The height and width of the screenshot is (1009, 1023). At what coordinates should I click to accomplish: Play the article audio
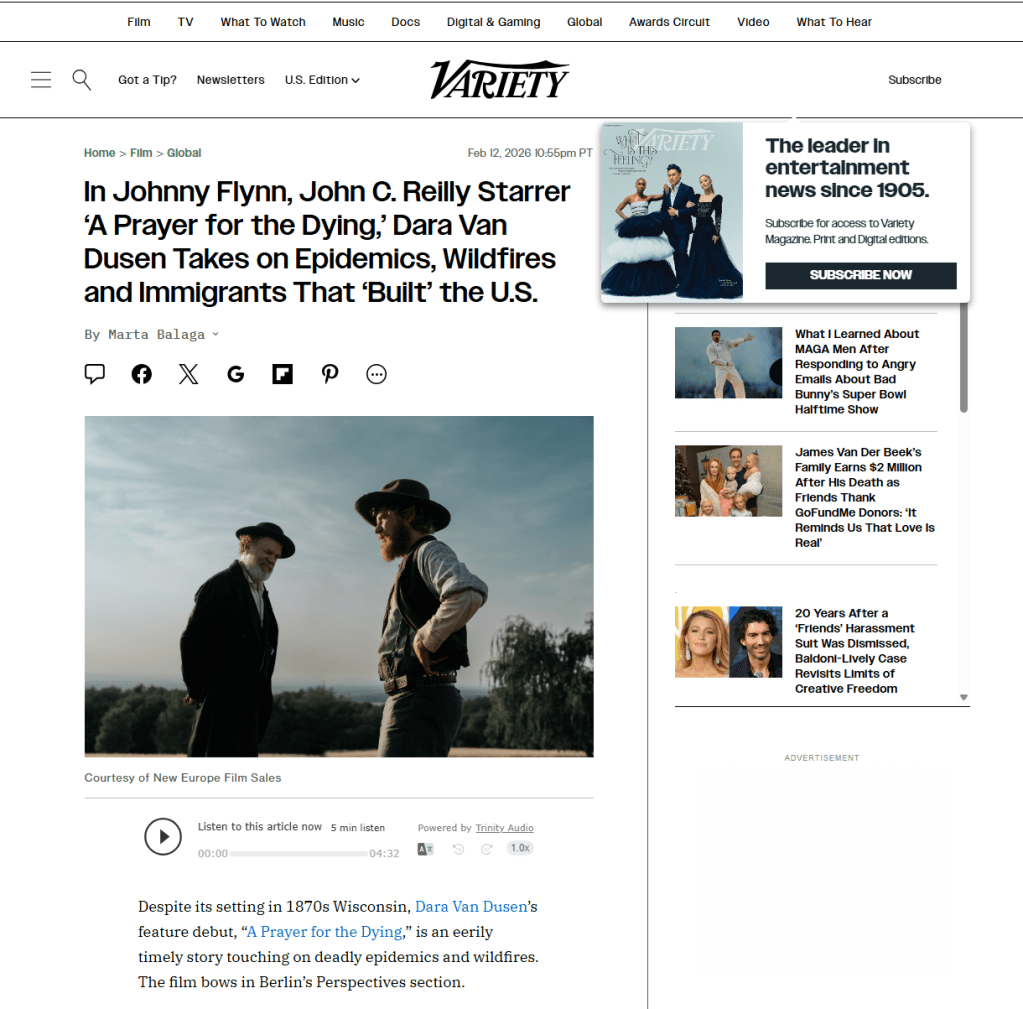tap(163, 836)
